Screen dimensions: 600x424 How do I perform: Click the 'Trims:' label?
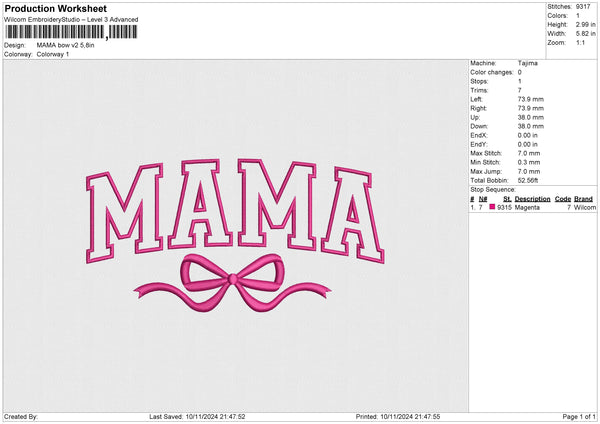pyautogui.click(x=479, y=90)
